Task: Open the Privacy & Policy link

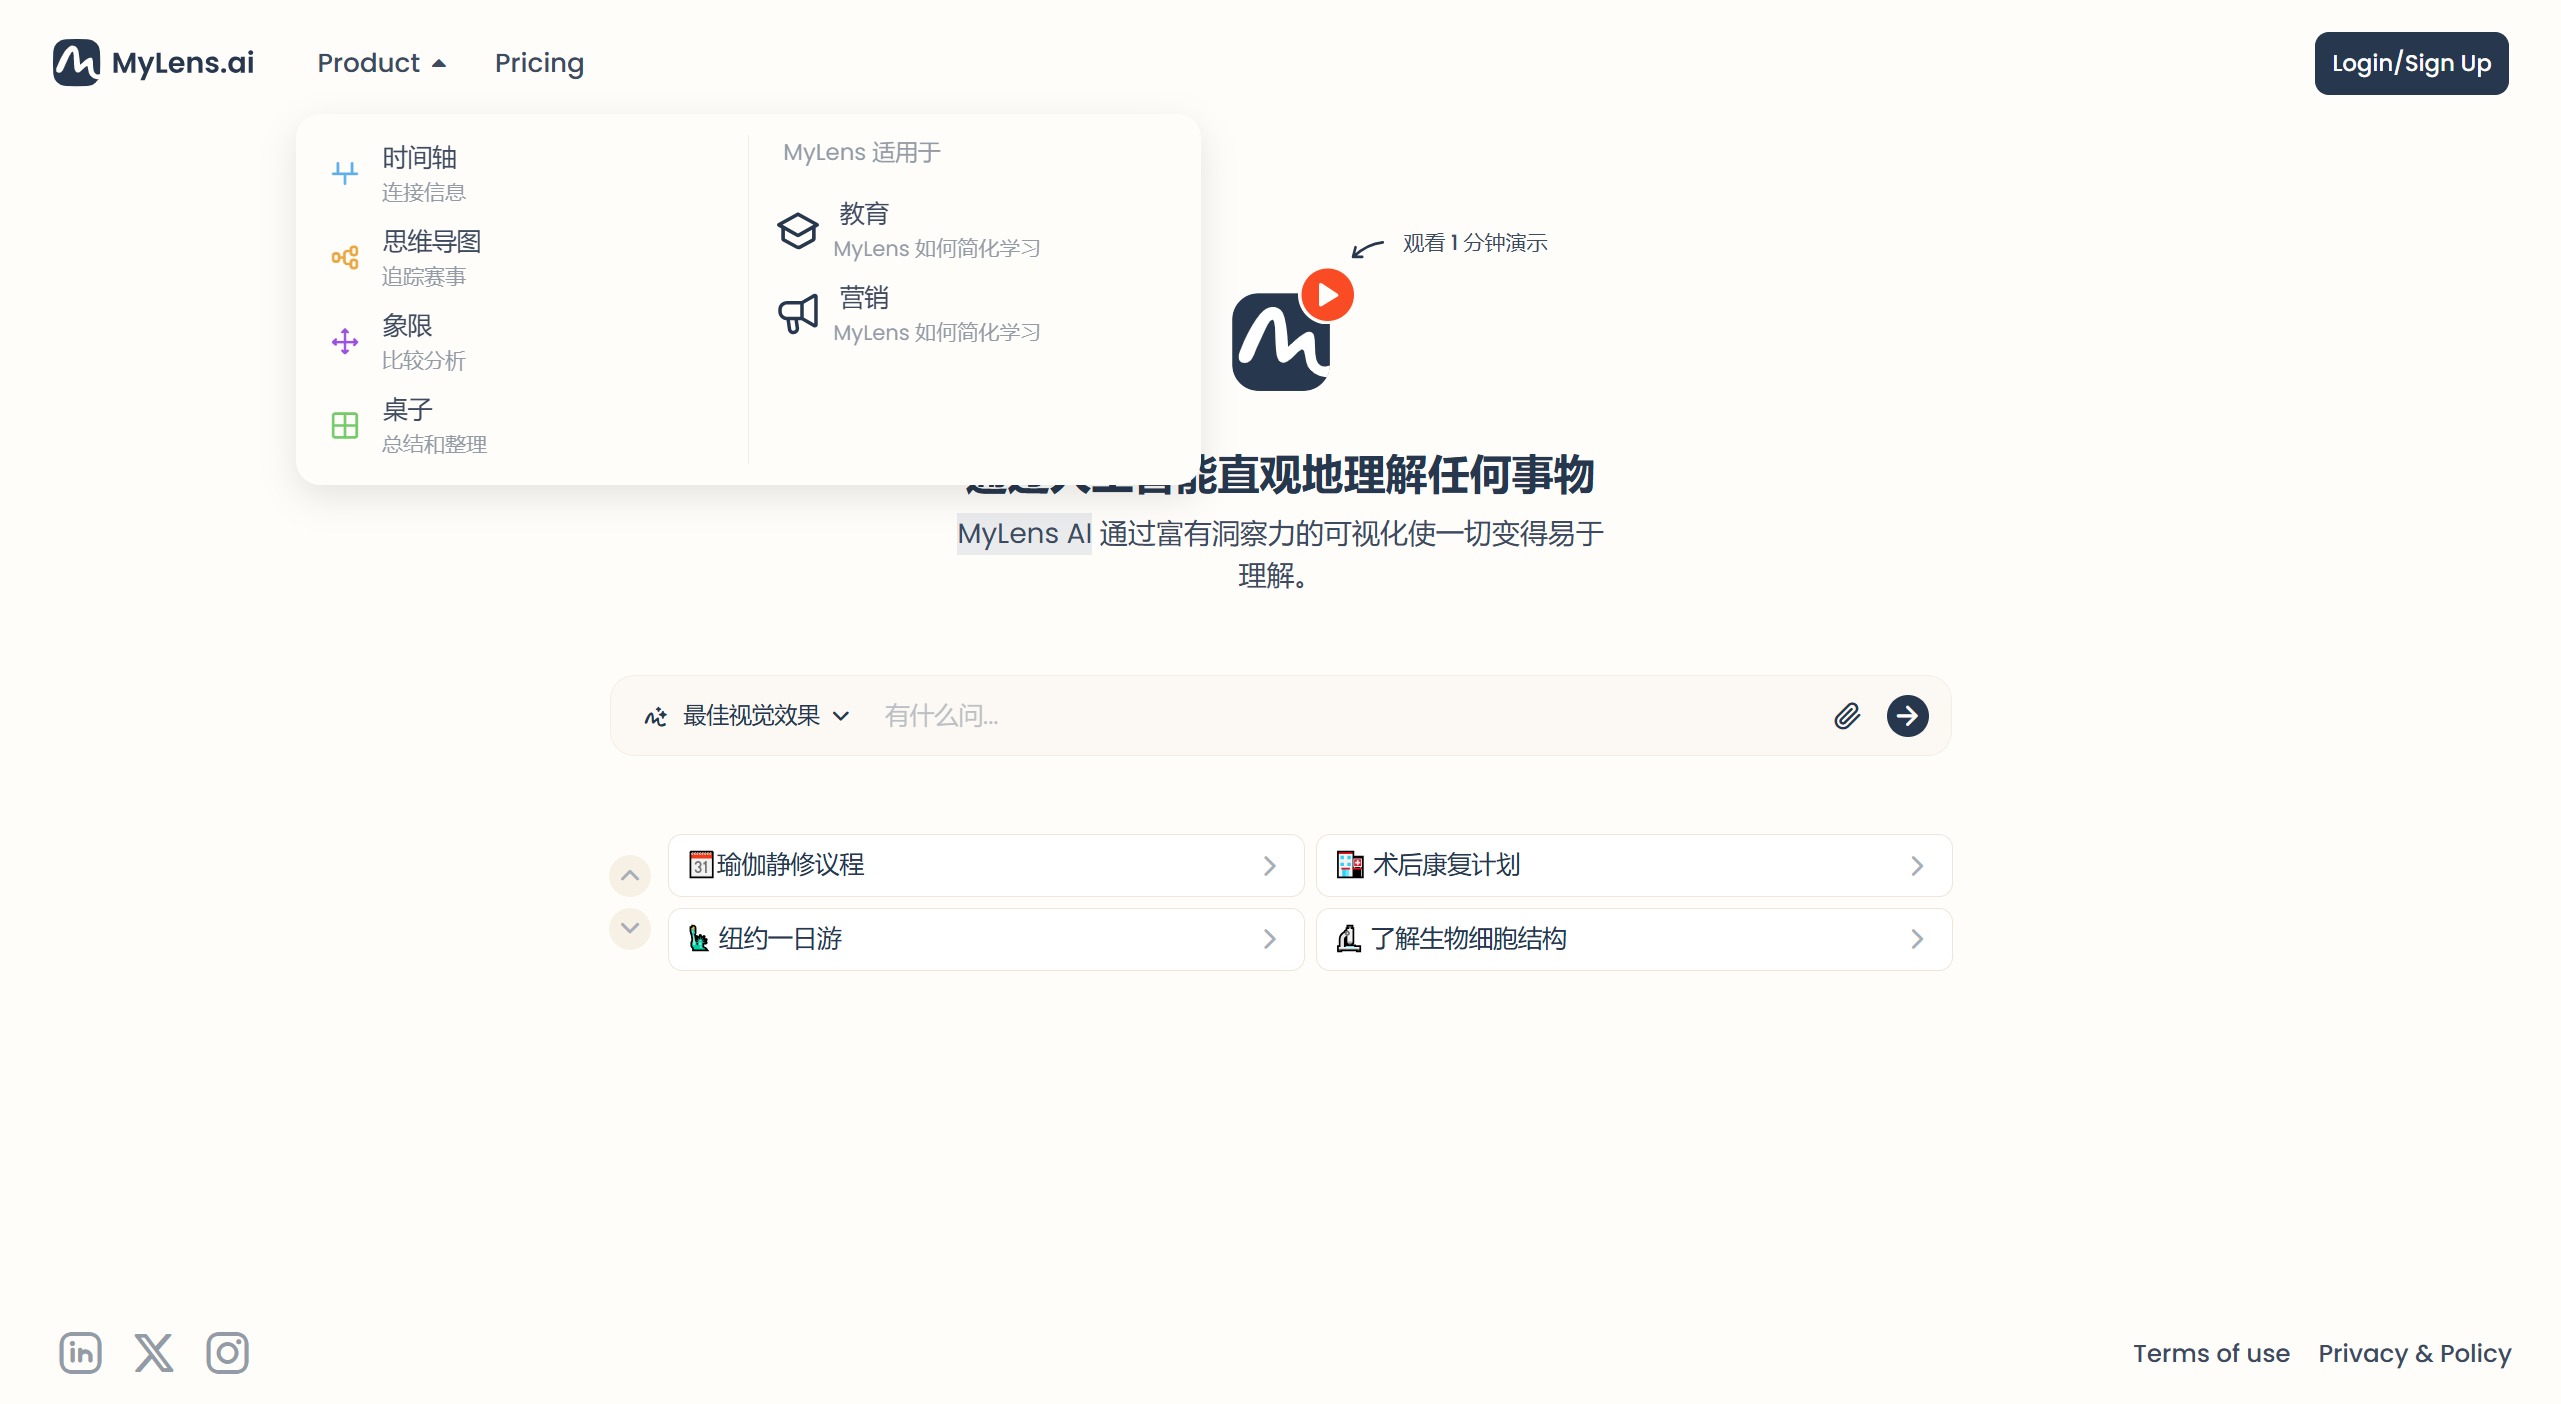Action: [2415, 1353]
